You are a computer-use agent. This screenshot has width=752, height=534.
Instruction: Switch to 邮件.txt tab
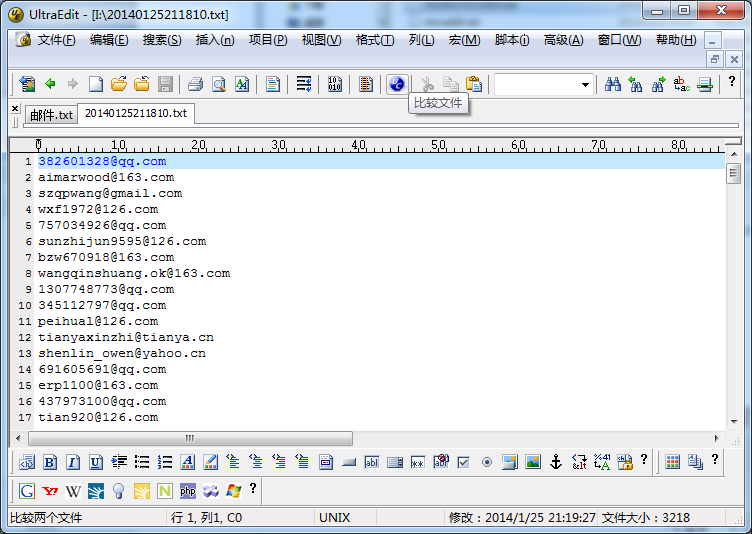[x=50, y=115]
